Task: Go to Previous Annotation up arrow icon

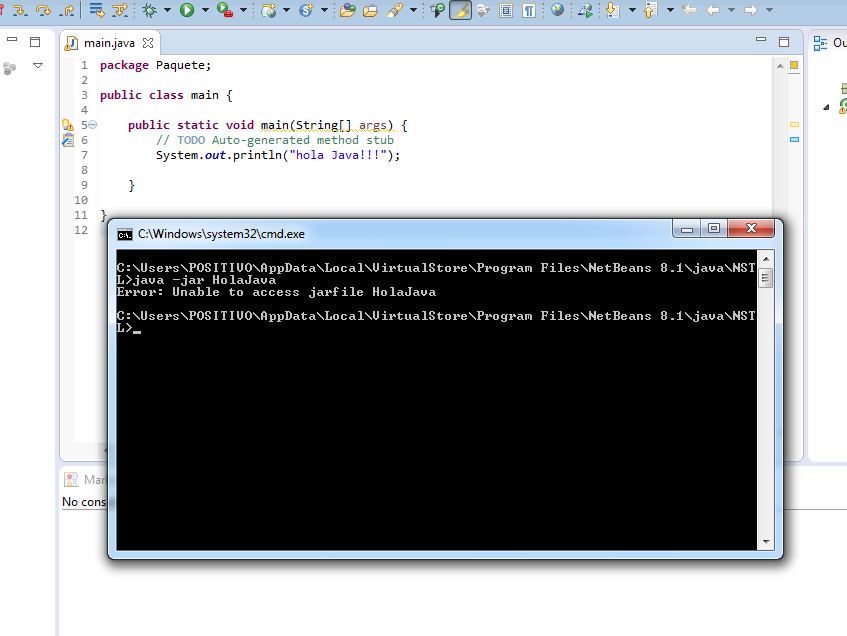Action: pyautogui.click(x=650, y=10)
